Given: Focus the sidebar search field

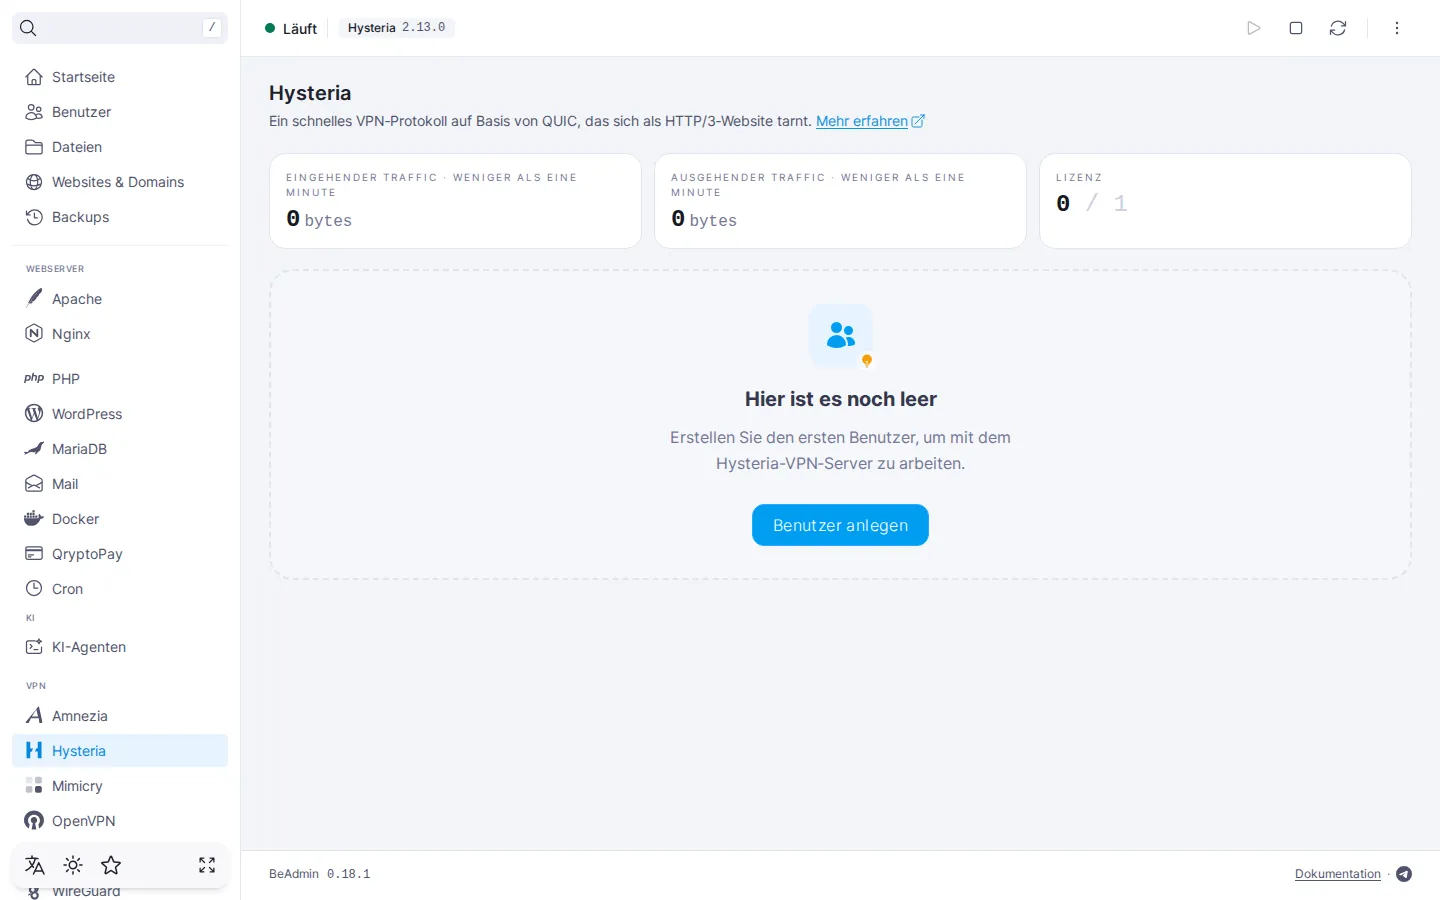Looking at the screenshot, I should point(120,28).
